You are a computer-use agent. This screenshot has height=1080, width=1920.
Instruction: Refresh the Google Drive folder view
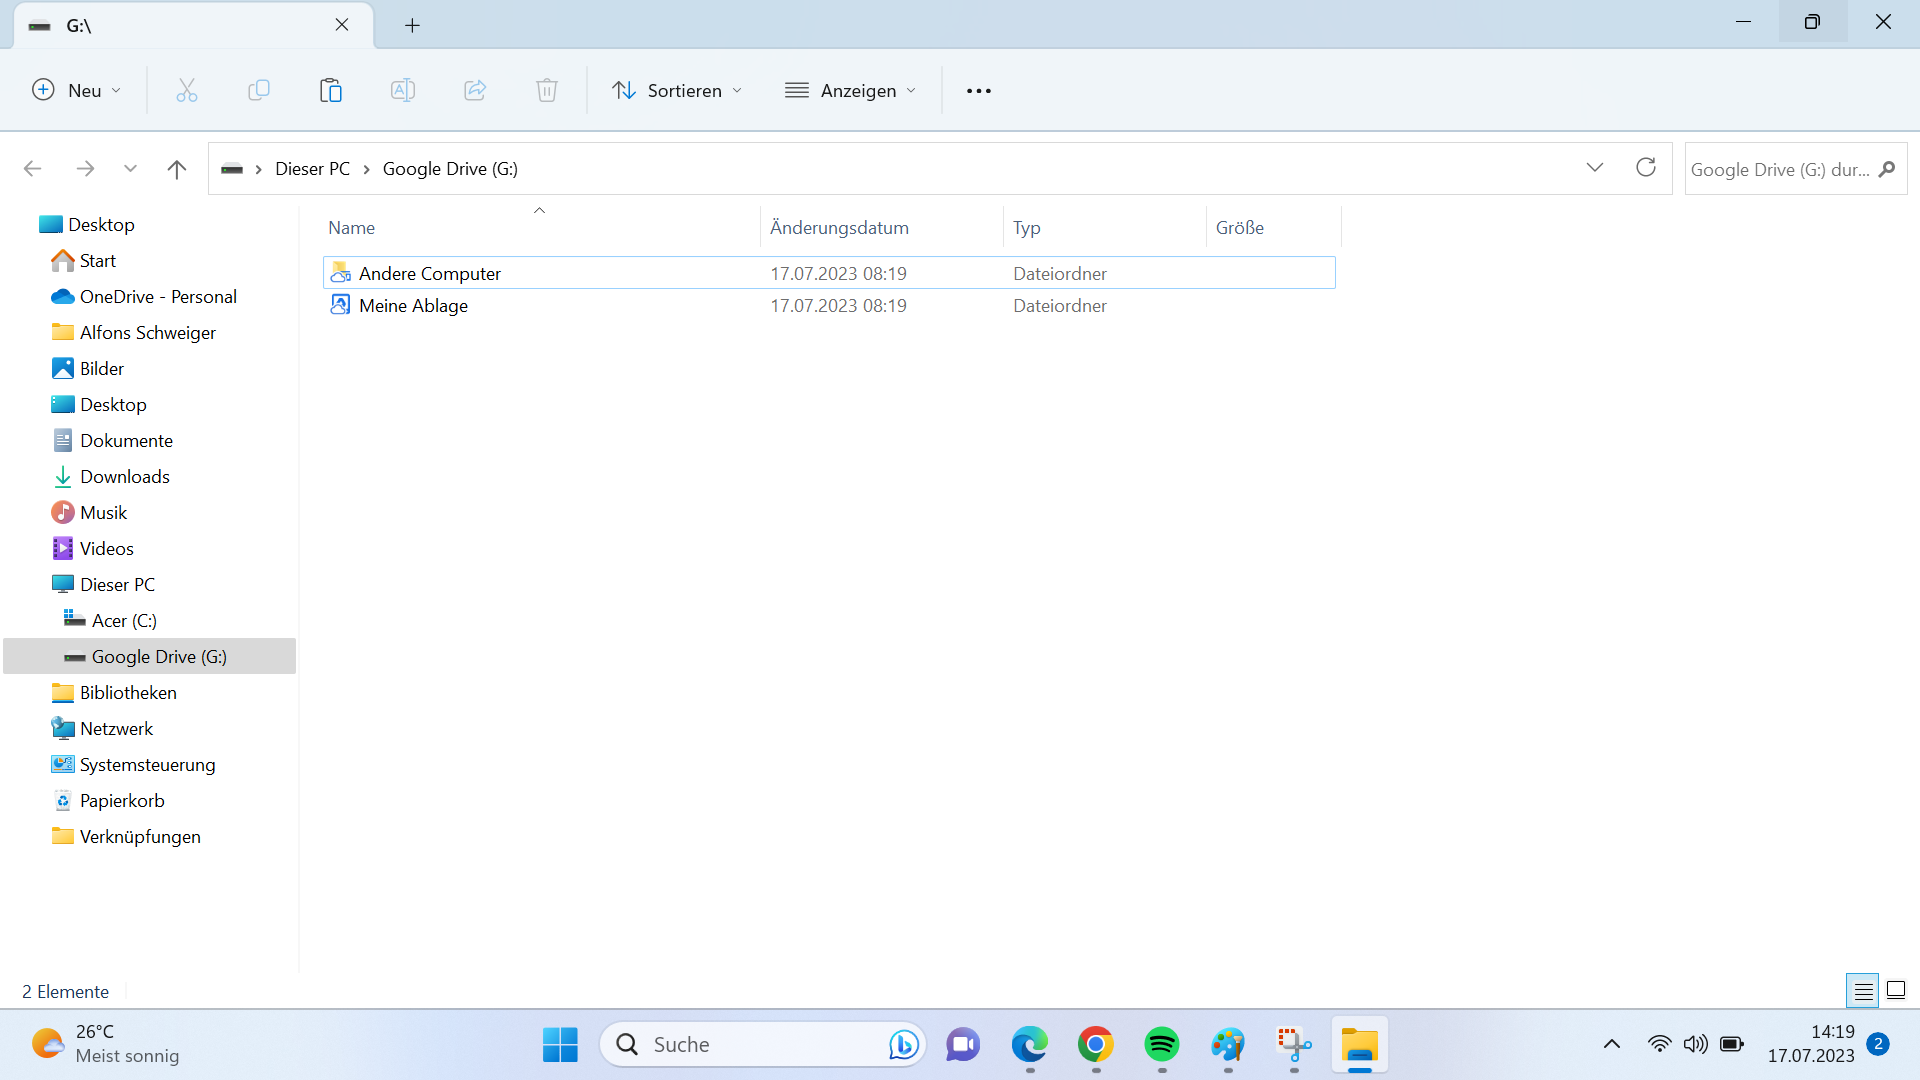point(1645,168)
